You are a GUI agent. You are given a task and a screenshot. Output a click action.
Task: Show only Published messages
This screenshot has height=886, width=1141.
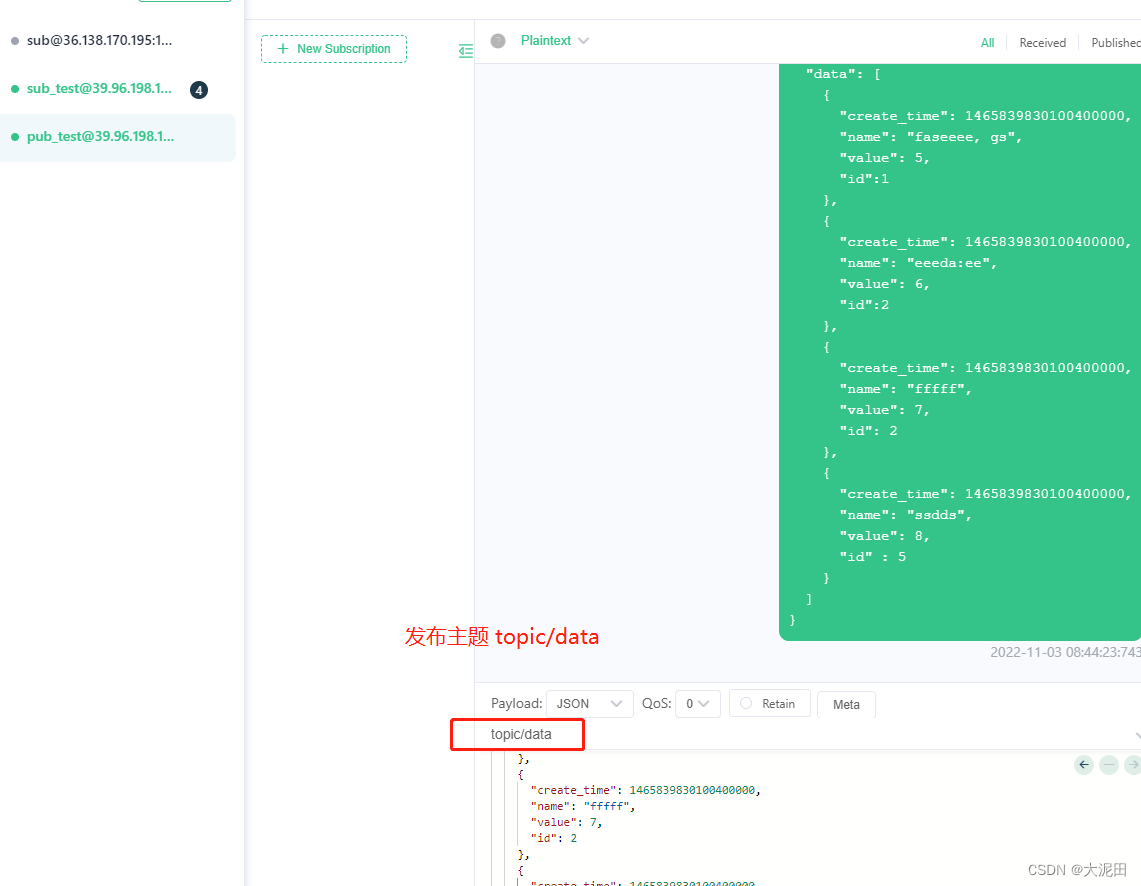coord(1116,43)
